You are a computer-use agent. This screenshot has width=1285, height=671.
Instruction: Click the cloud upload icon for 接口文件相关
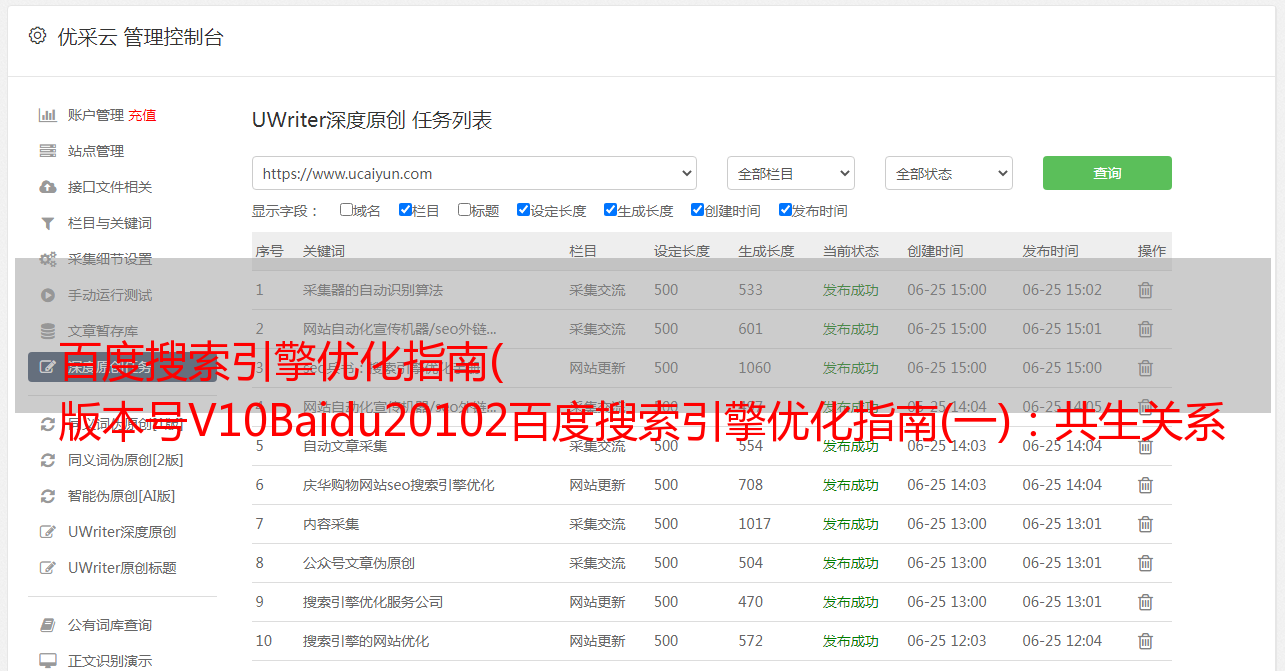pyautogui.click(x=47, y=187)
